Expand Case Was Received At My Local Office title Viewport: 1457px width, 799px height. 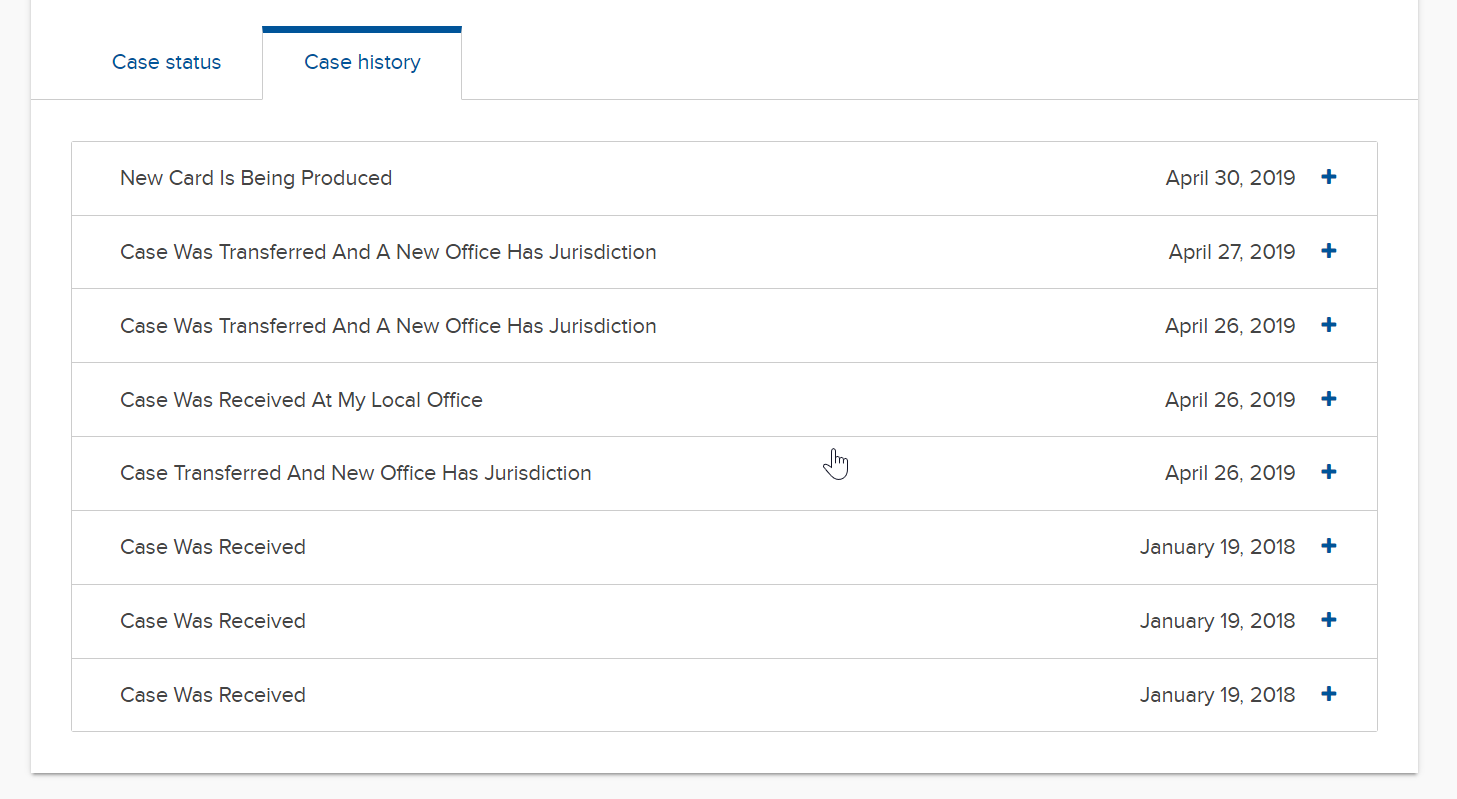tap(301, 400)
